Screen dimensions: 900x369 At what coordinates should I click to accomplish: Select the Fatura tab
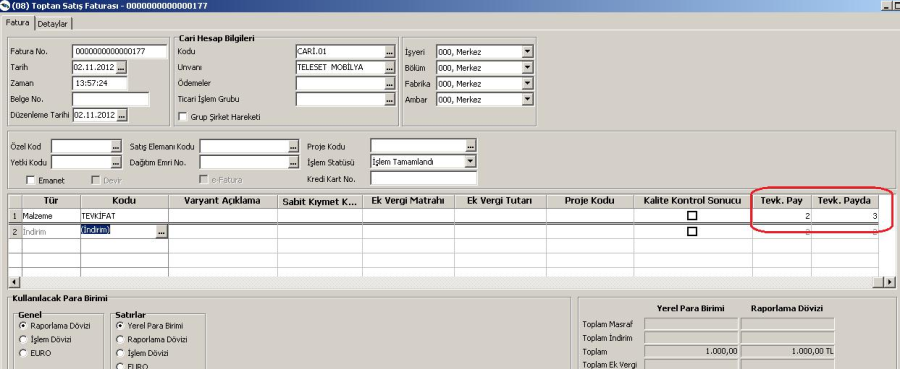click(x=18, y=23)
